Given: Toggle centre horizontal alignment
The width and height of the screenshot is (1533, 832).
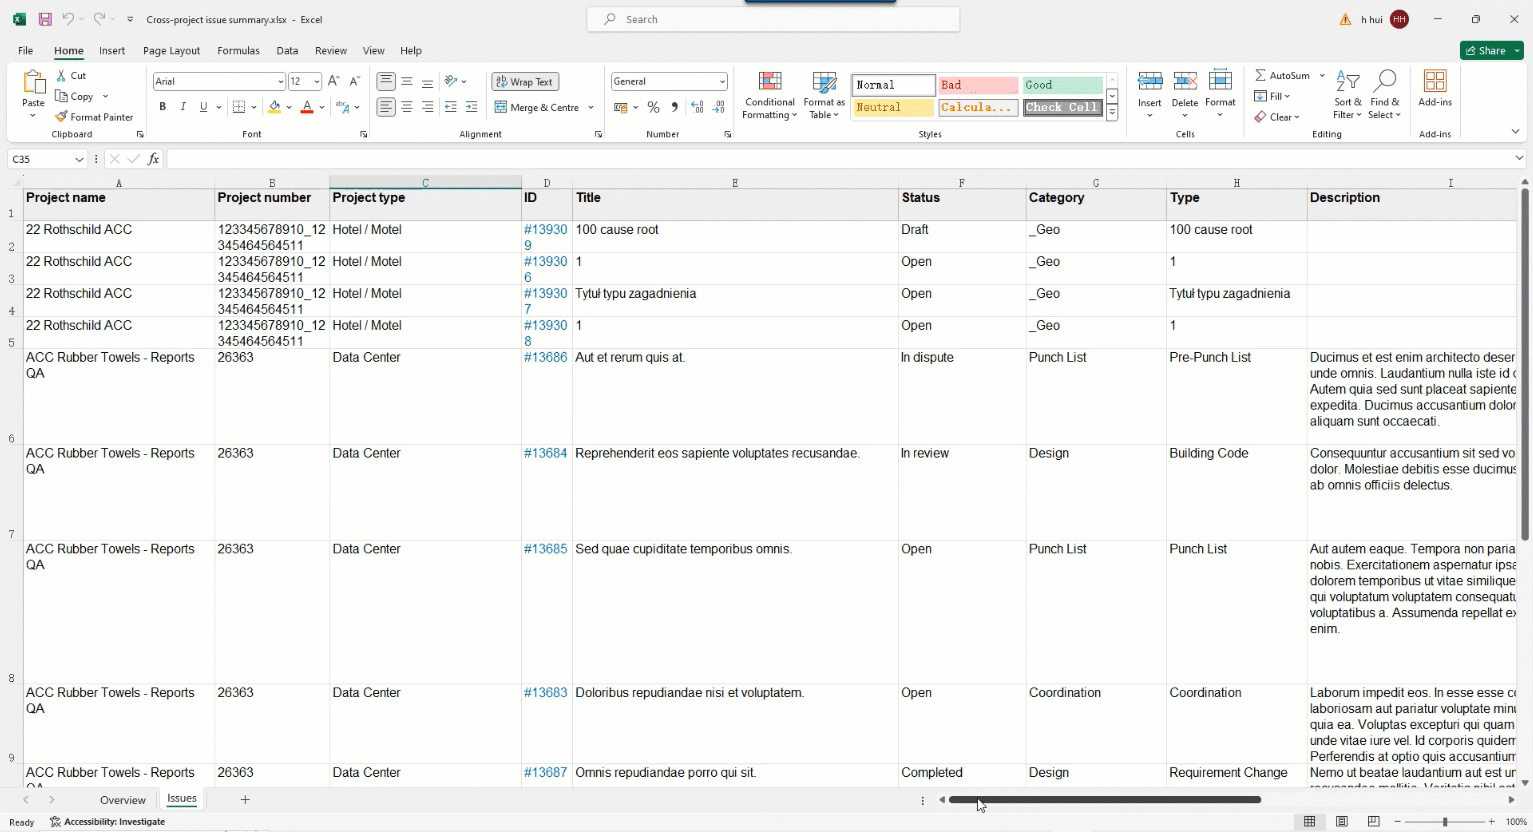Looking at the screenshot, I should pyautogui.click(x=407, y=107).
